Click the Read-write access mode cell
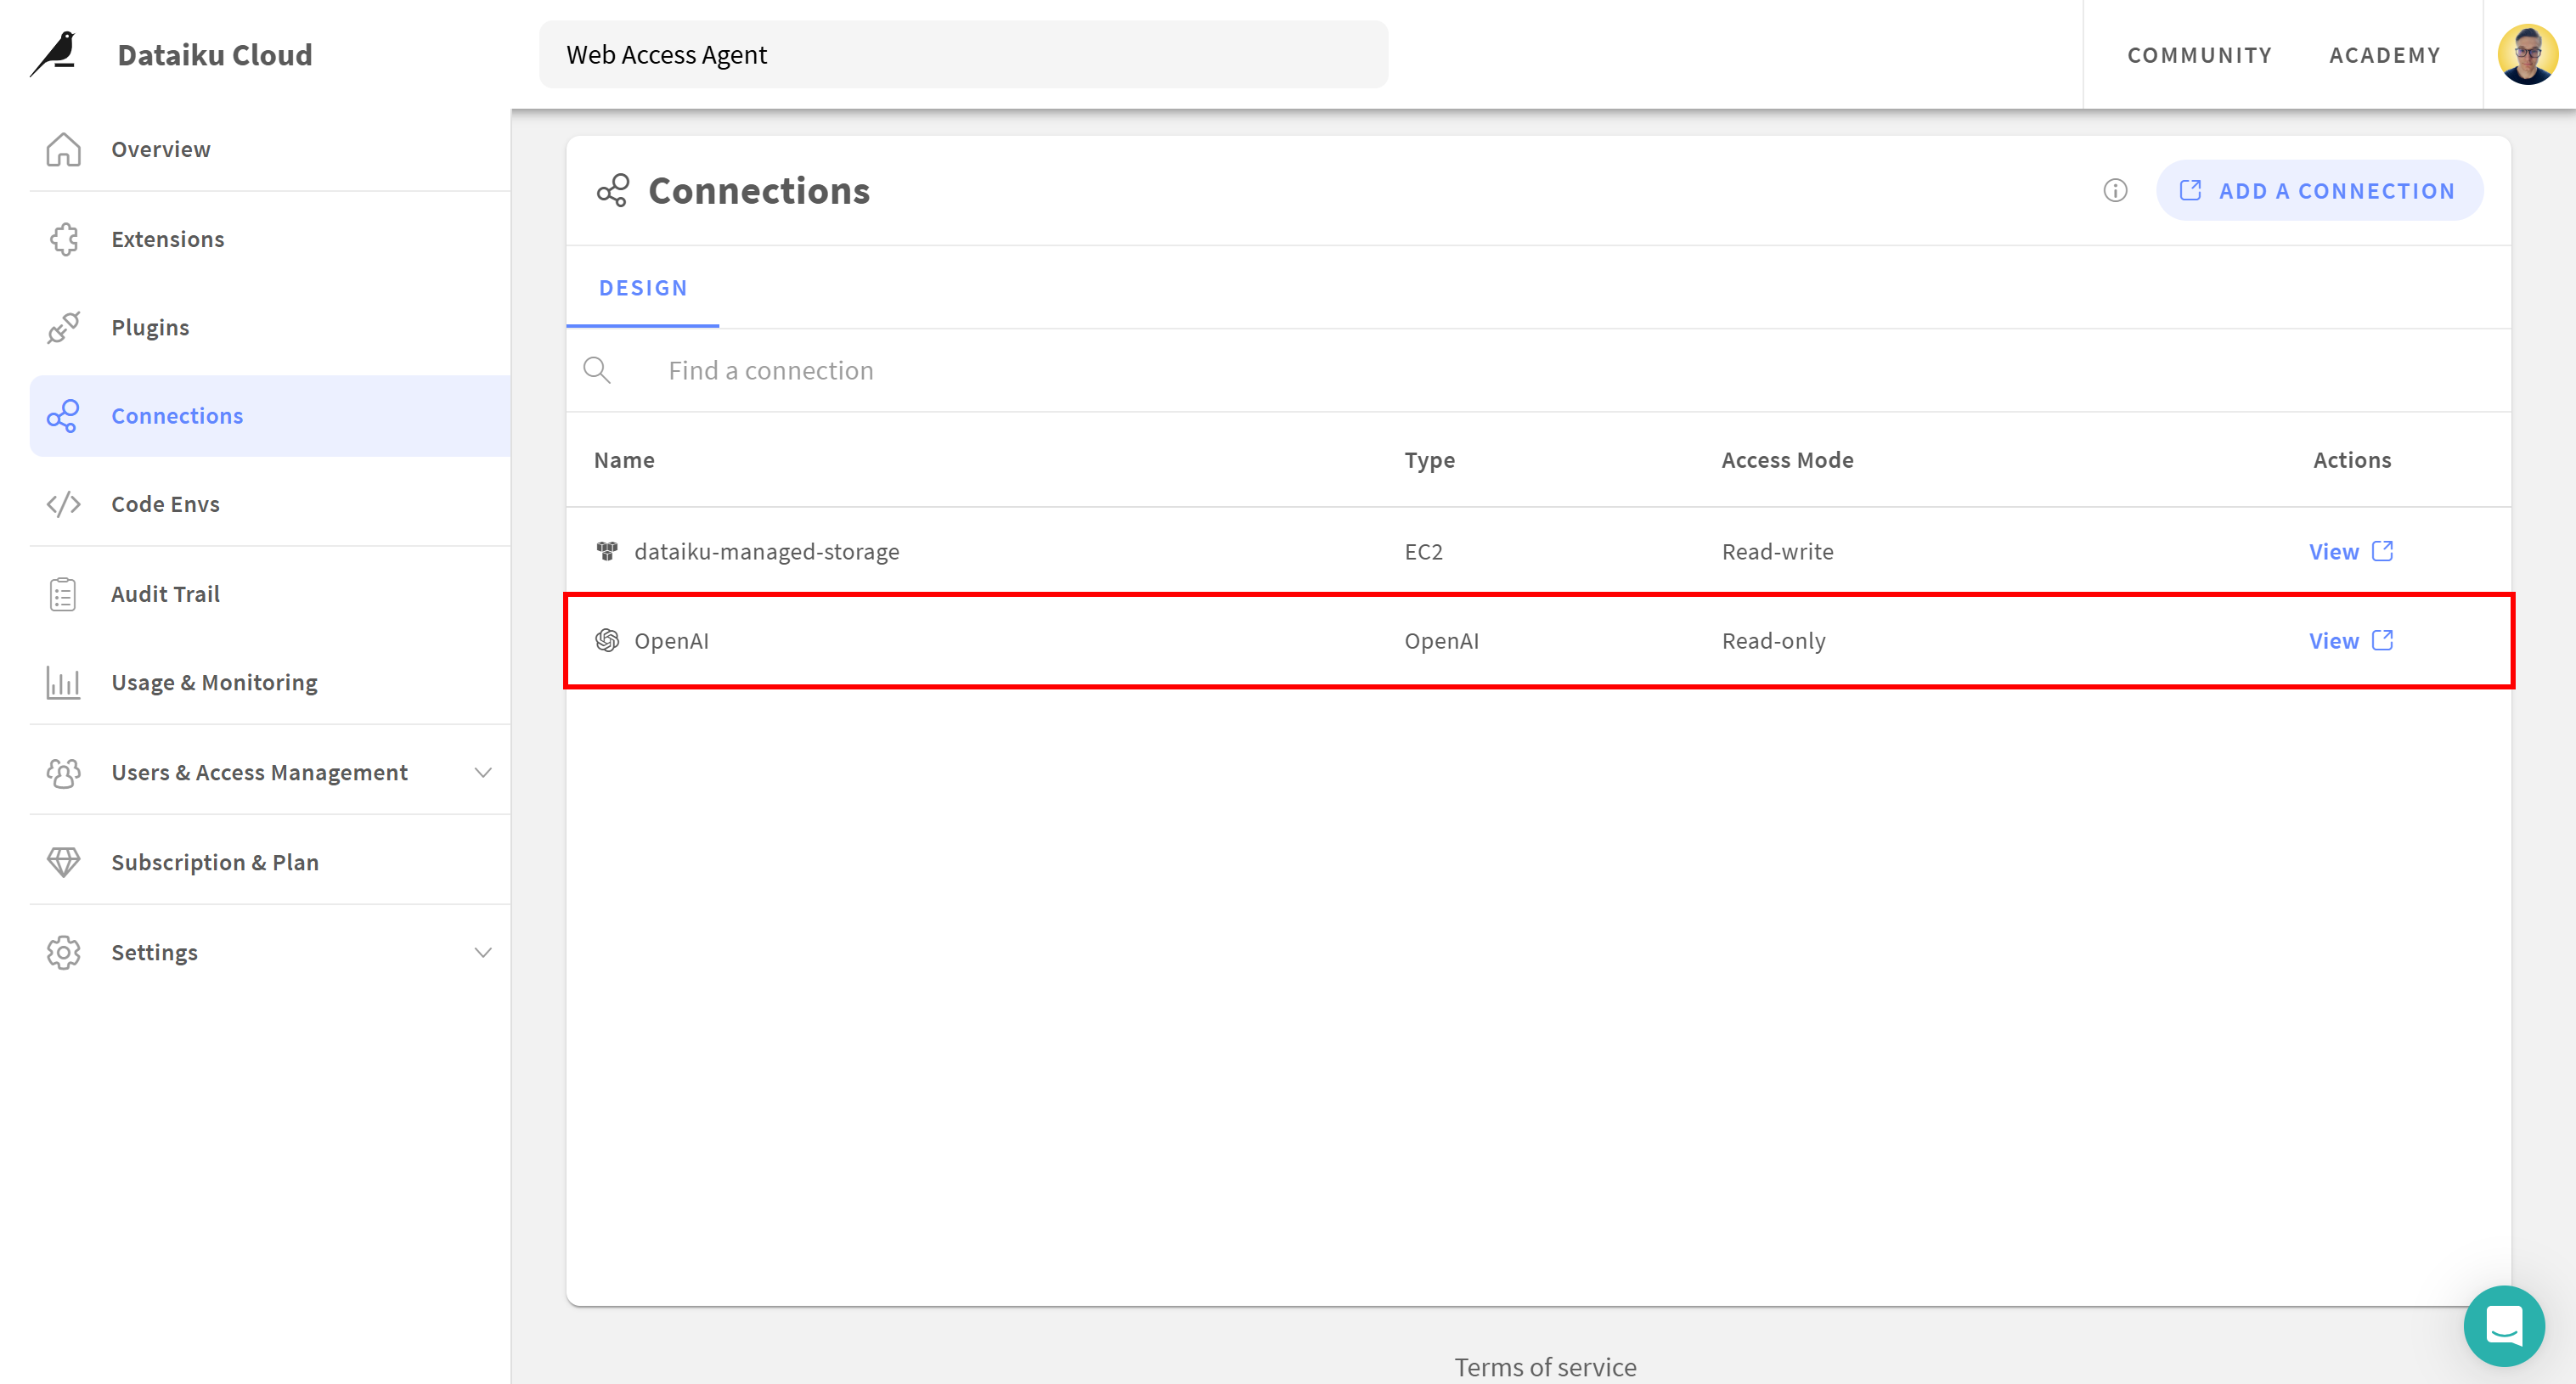 pos(1777,551)
